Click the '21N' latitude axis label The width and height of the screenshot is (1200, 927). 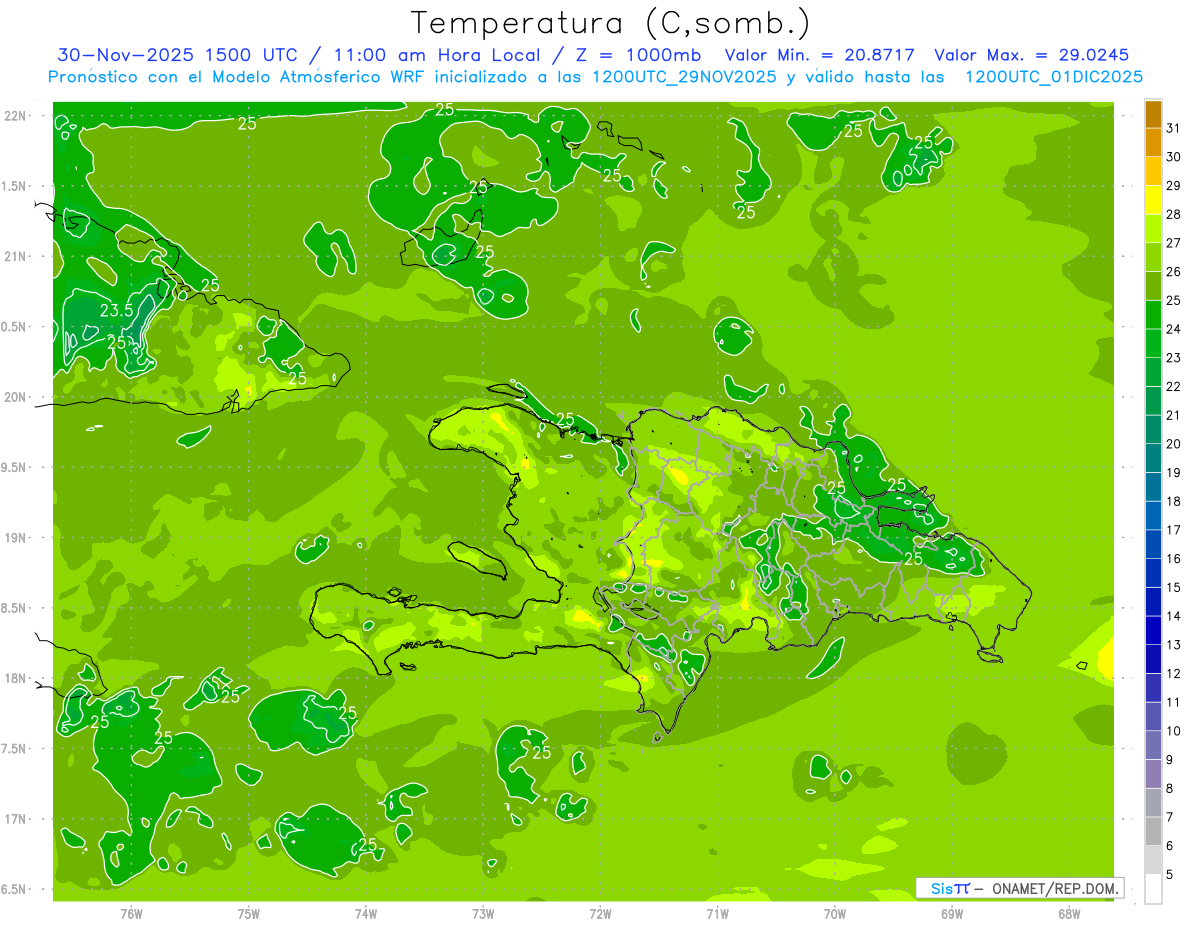pyautogui.click(x=15, y=256)
